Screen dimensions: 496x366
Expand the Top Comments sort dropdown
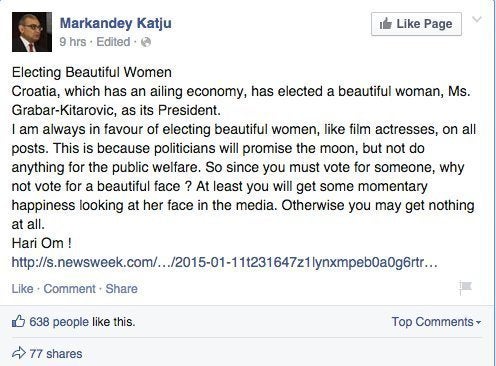[x=436, y=322]
